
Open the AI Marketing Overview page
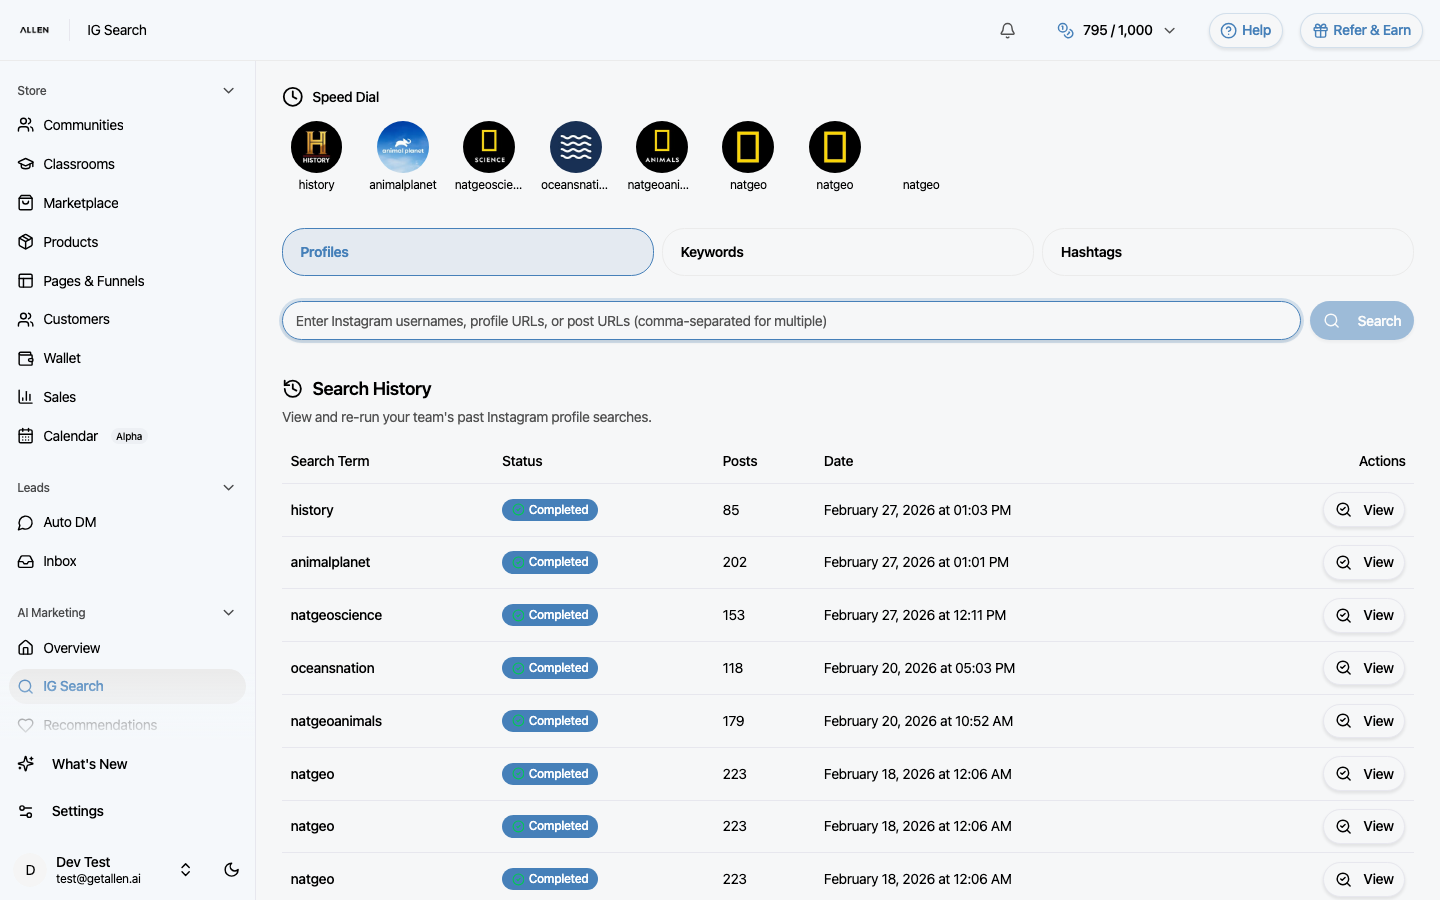click(71, 647)
